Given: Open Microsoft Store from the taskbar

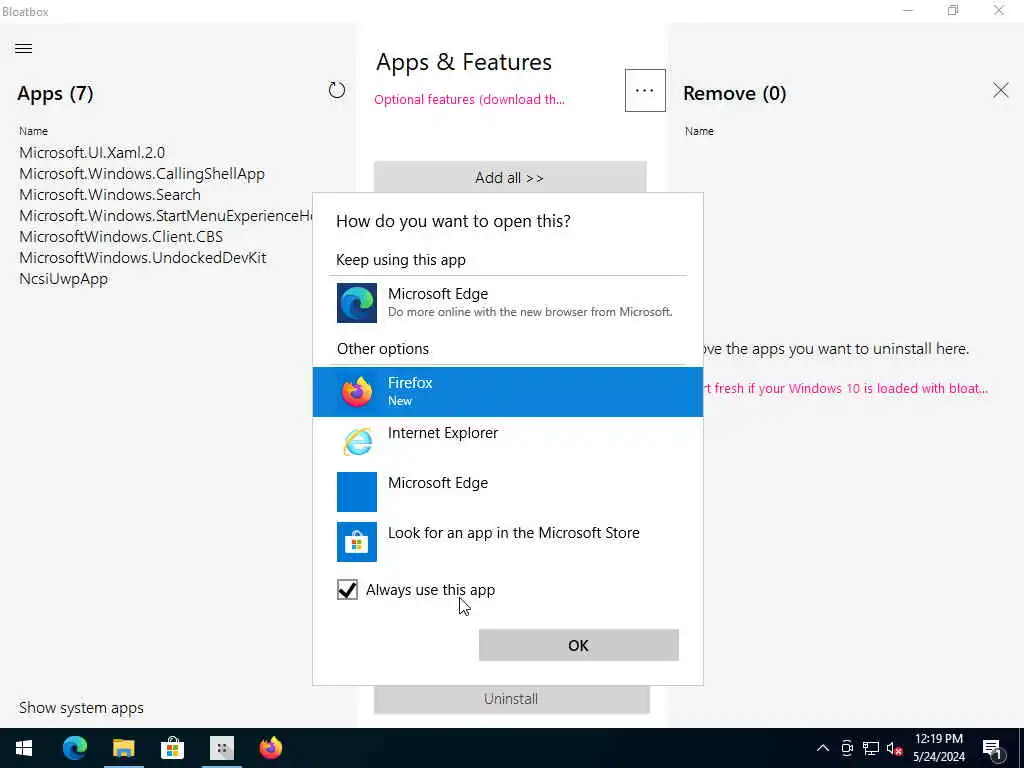Looking at the screenshot, I should pyautogui.click(x=172, y=748).
